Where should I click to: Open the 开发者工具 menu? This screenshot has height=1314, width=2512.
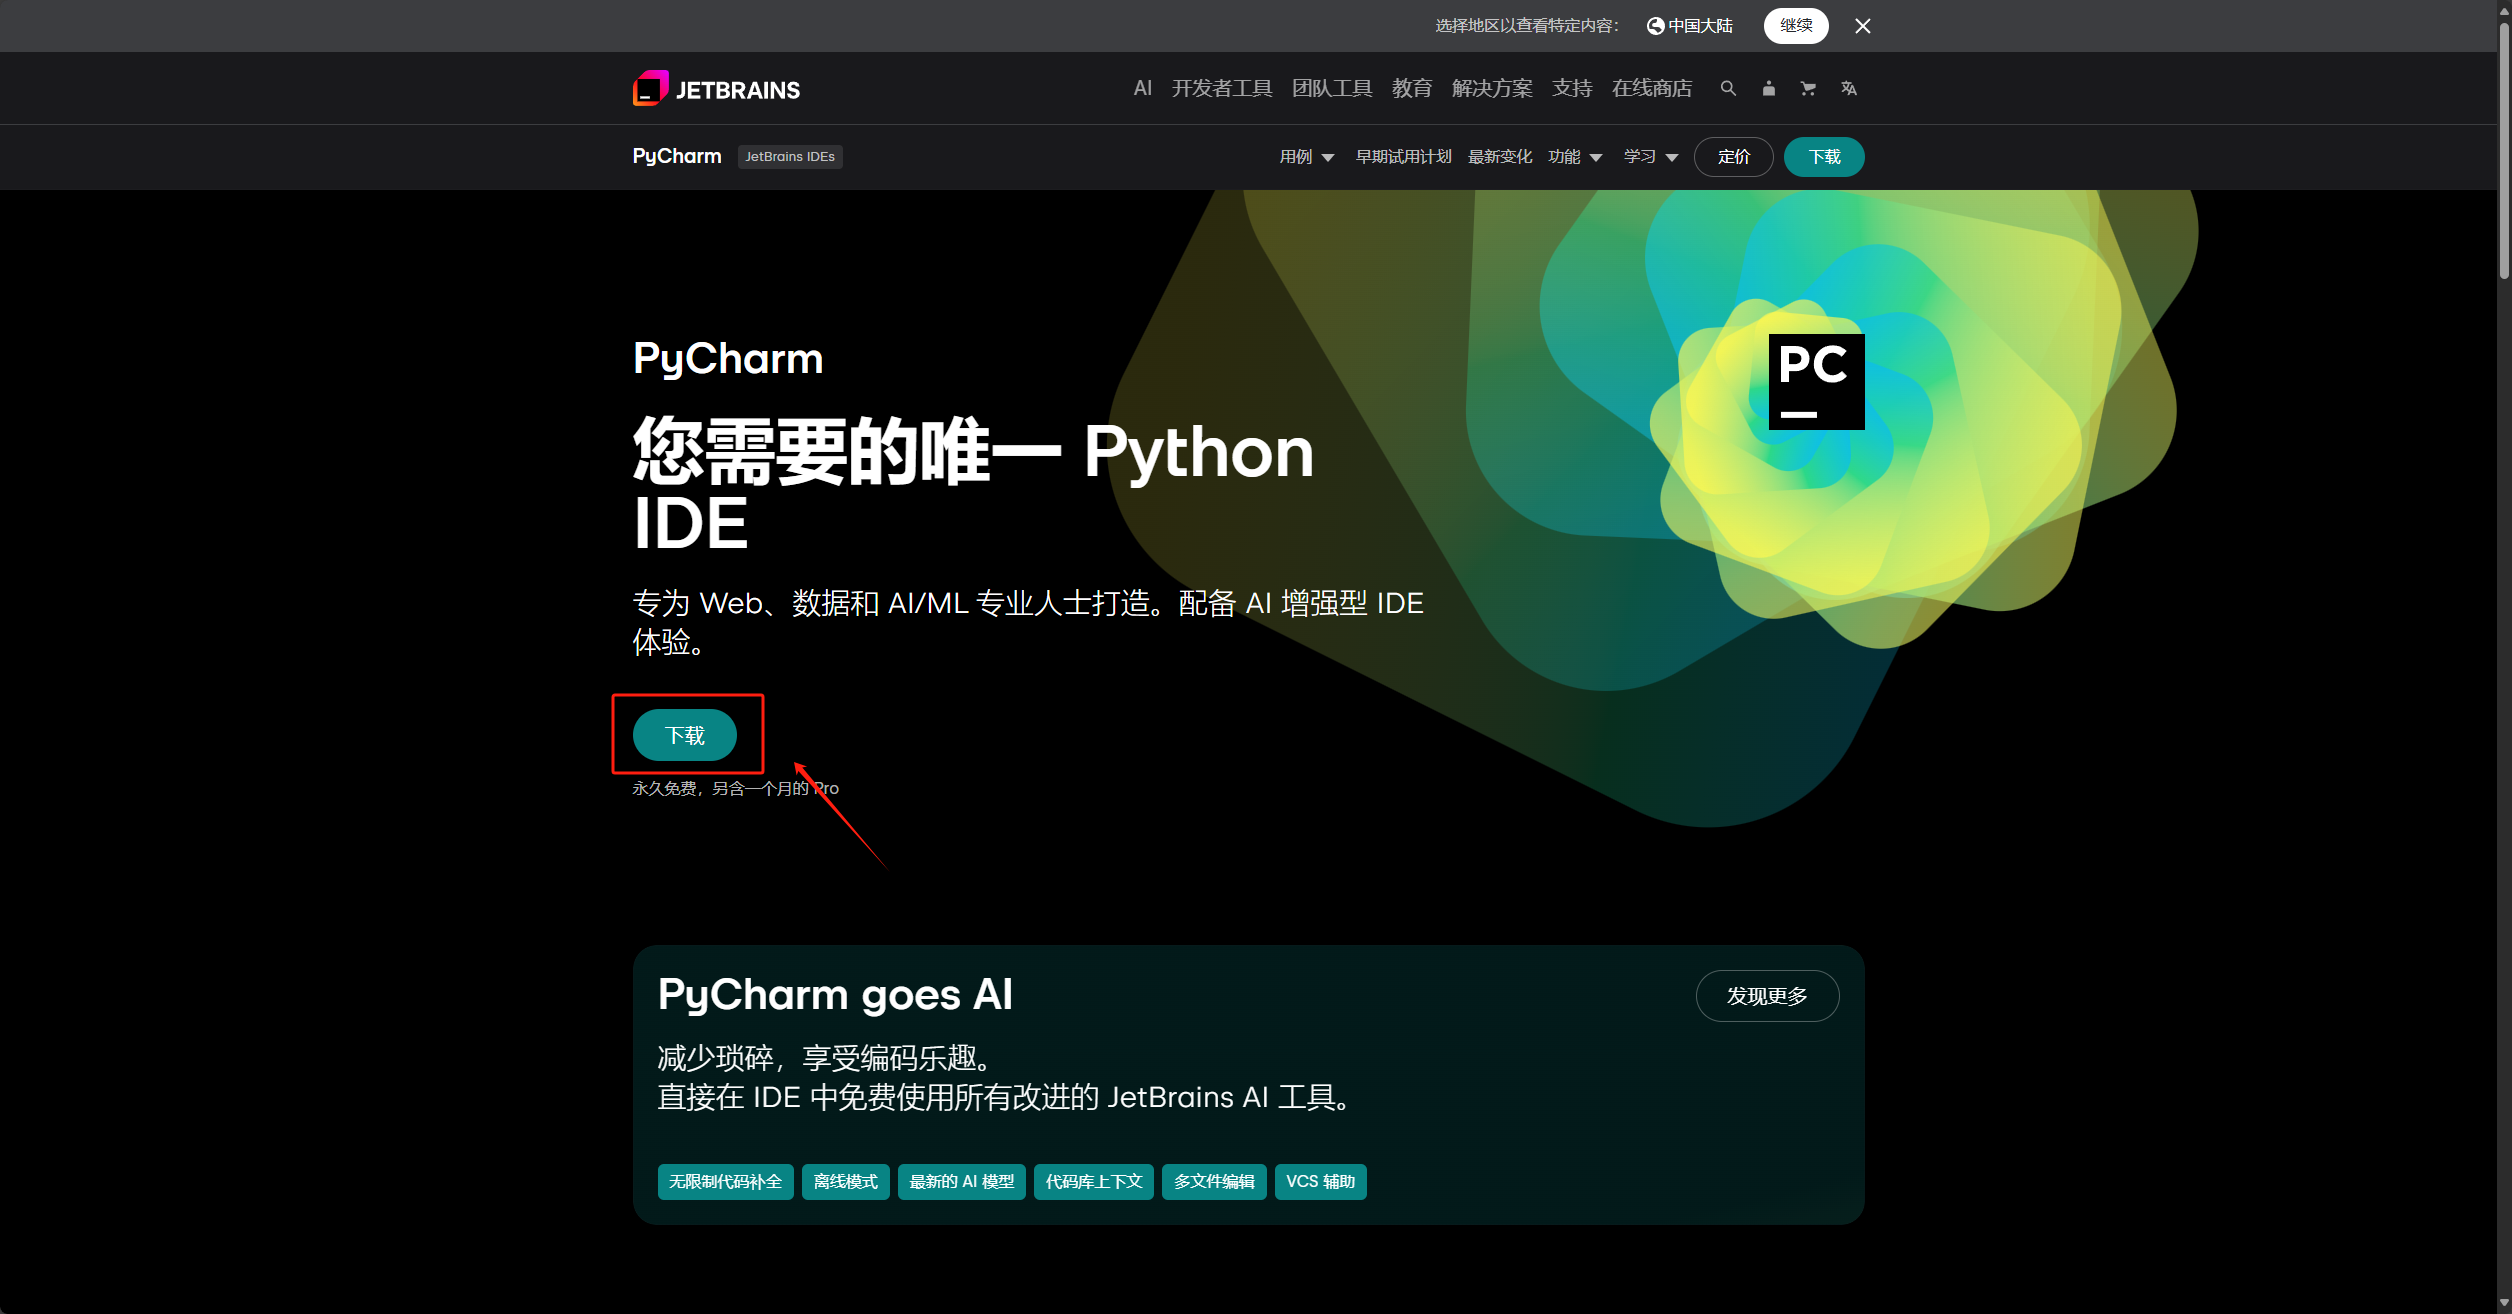pos(1221,88)
